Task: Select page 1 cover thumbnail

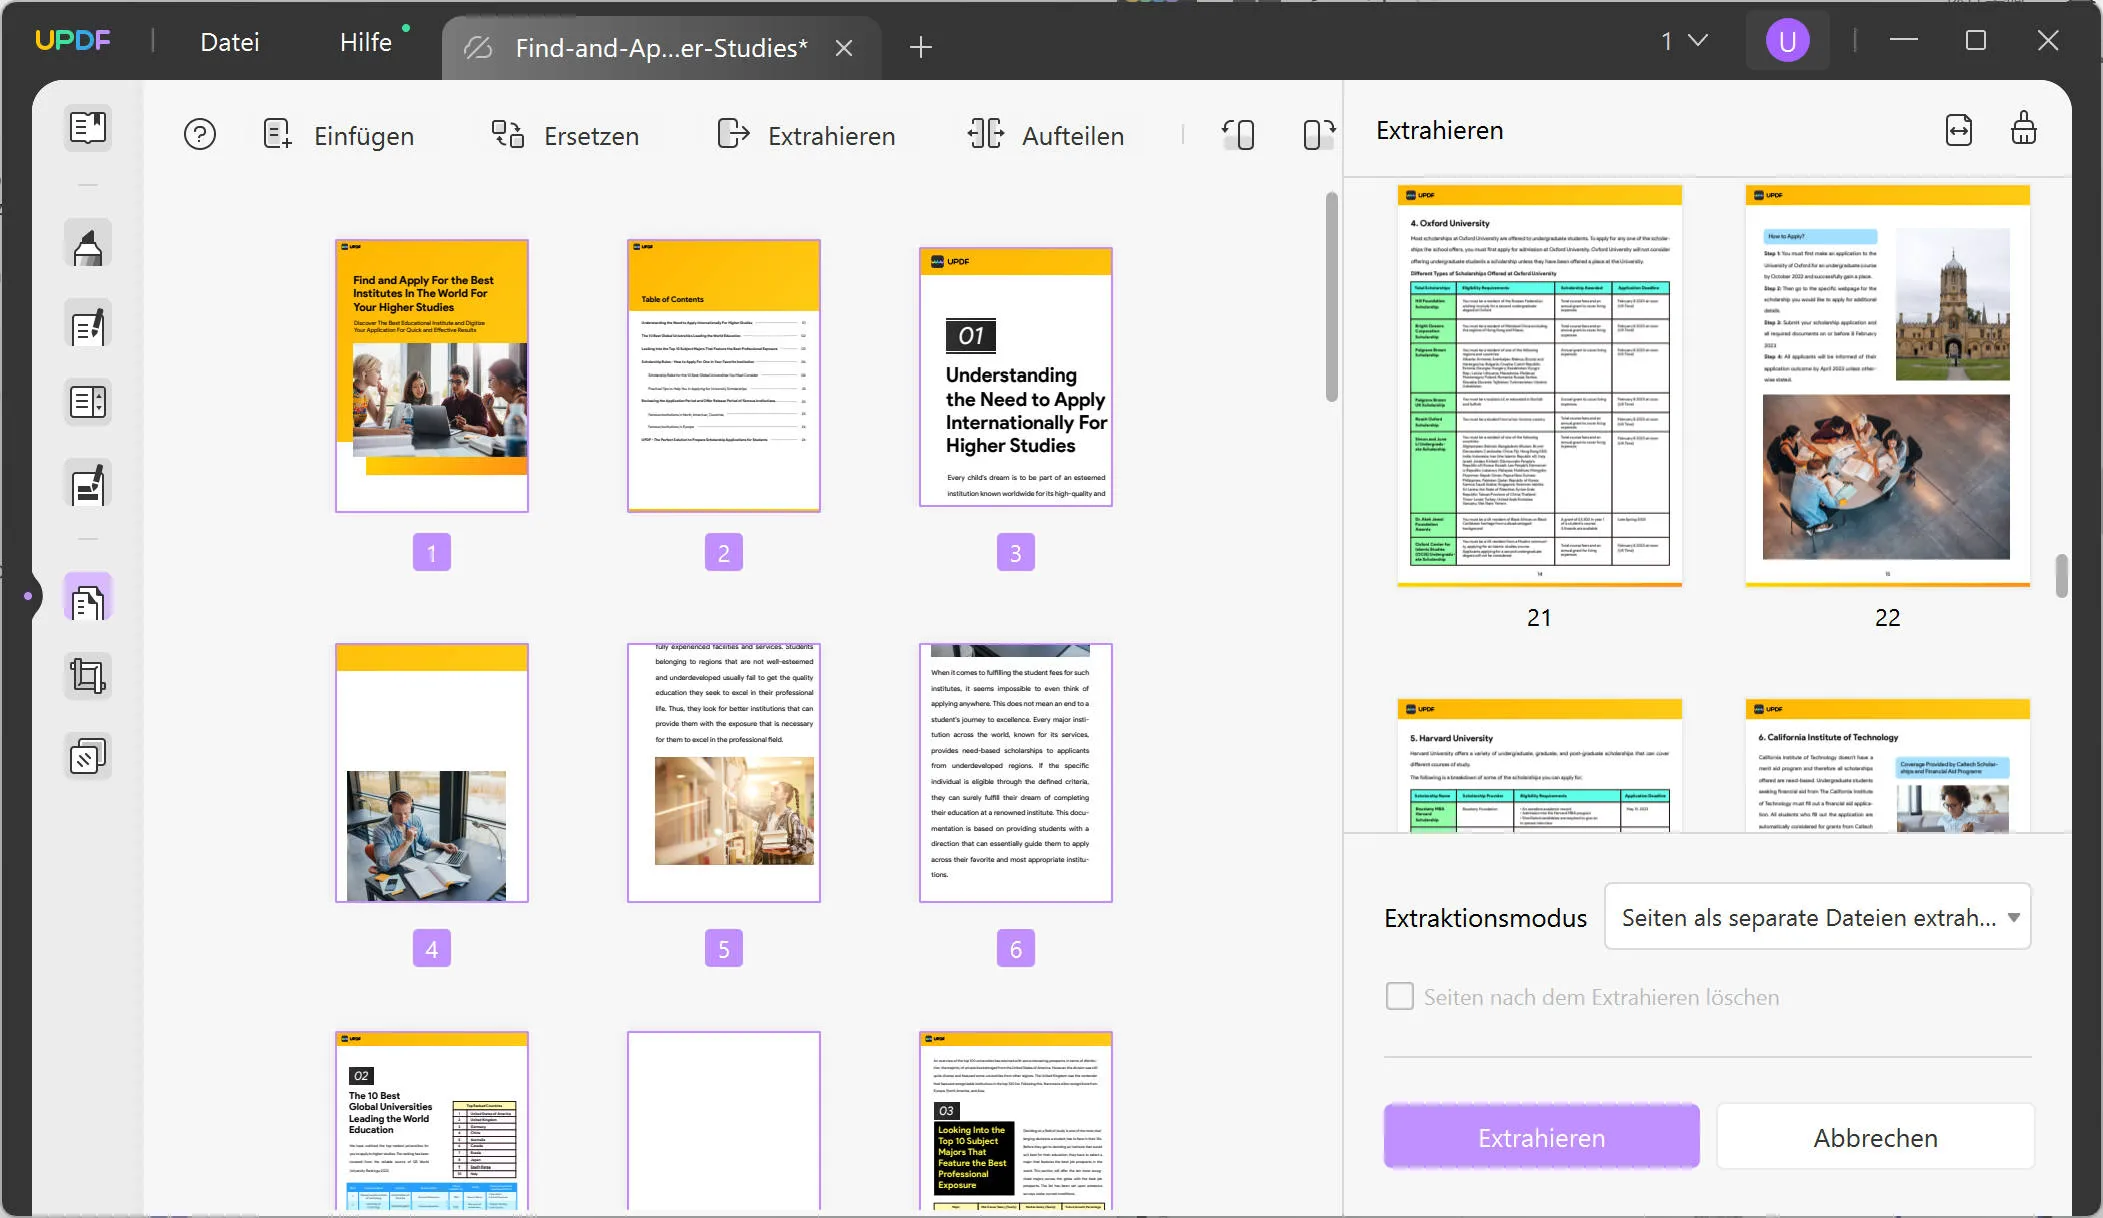Action: coord(432,376)
